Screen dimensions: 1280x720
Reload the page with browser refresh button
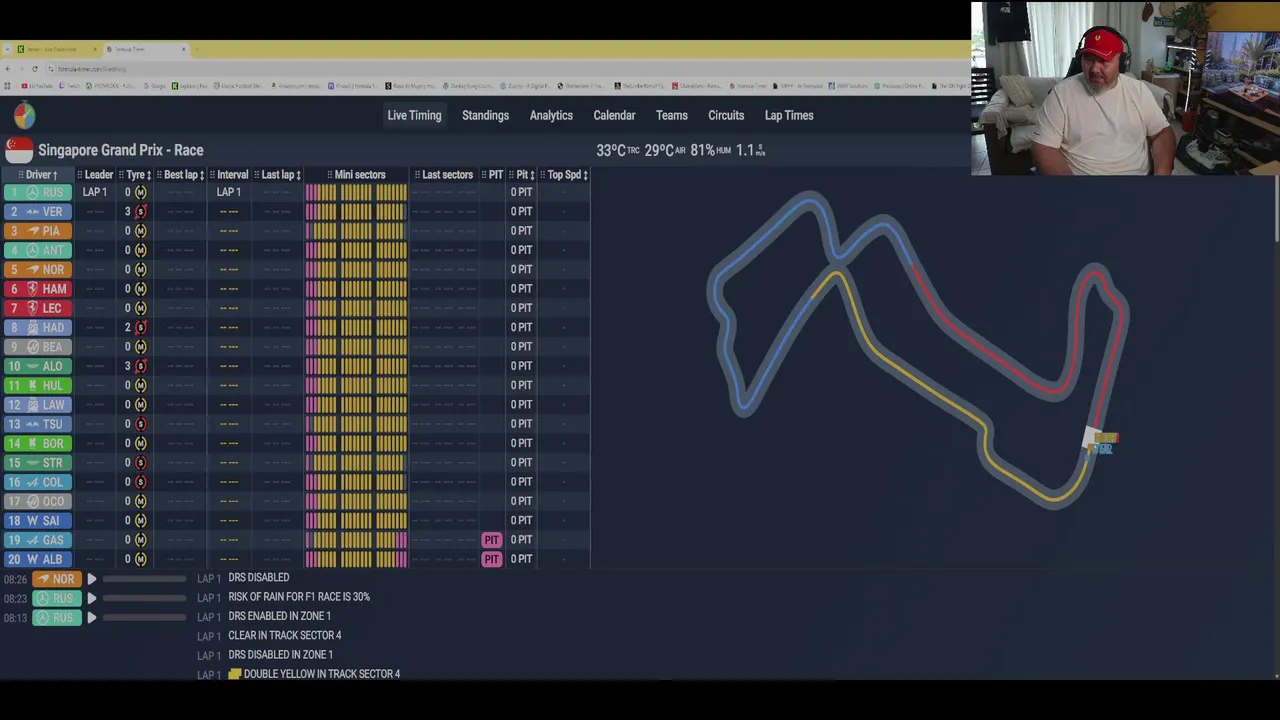pos(35,69)
